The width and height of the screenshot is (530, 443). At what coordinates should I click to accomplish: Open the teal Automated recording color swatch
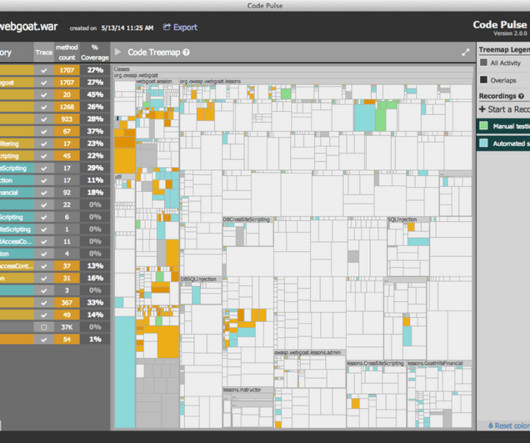pyautogui.click(x=484, y=143)
